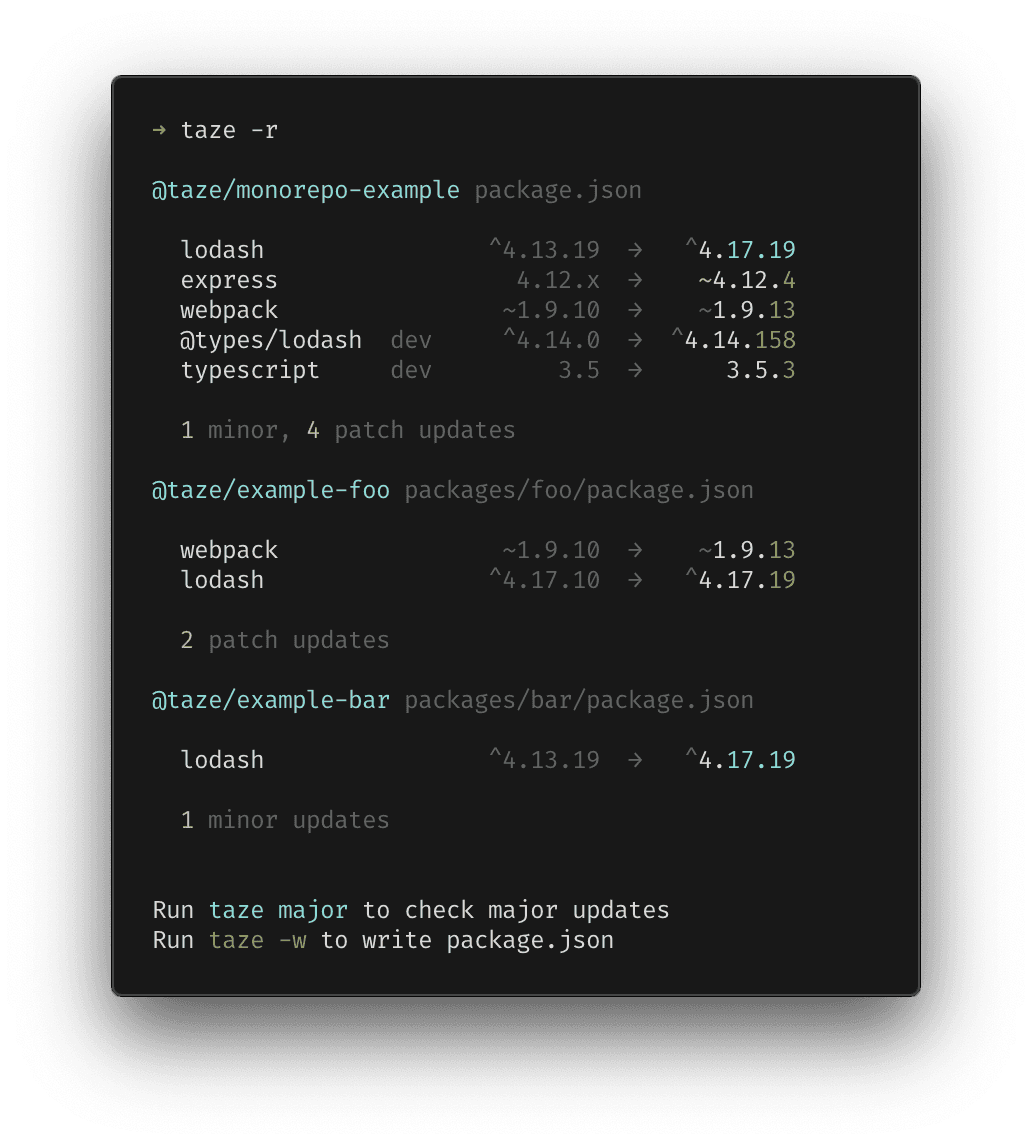Click the yellow prompt arrow before taze -r
The image size is (1032, 1144).
pos(159,131)
